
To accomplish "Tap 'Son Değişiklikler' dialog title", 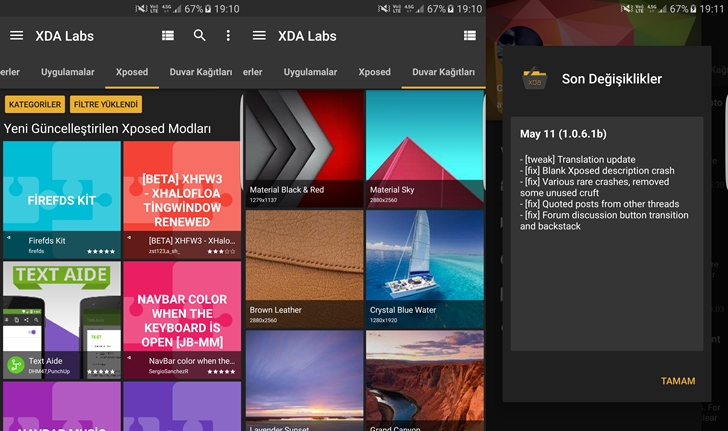I will click(x=611, y=79).
